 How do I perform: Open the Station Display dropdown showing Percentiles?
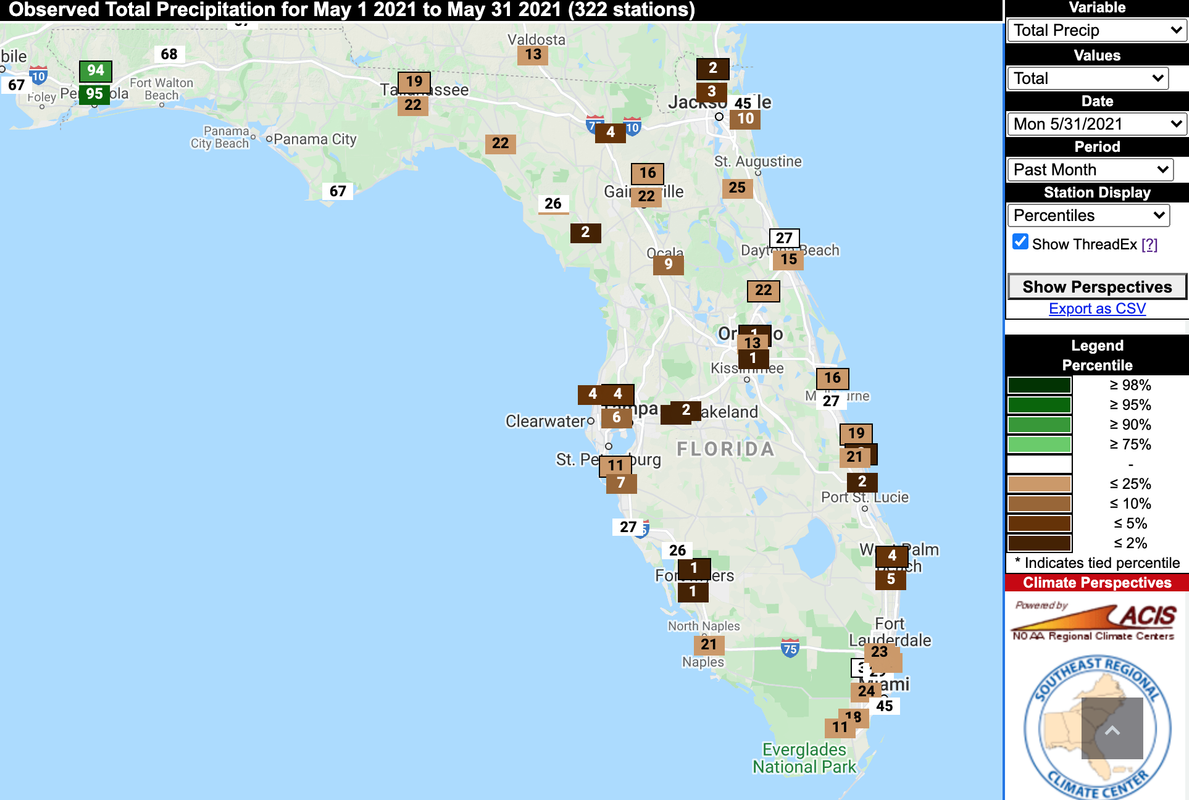pyautogui.click(x=1087, y=215)
